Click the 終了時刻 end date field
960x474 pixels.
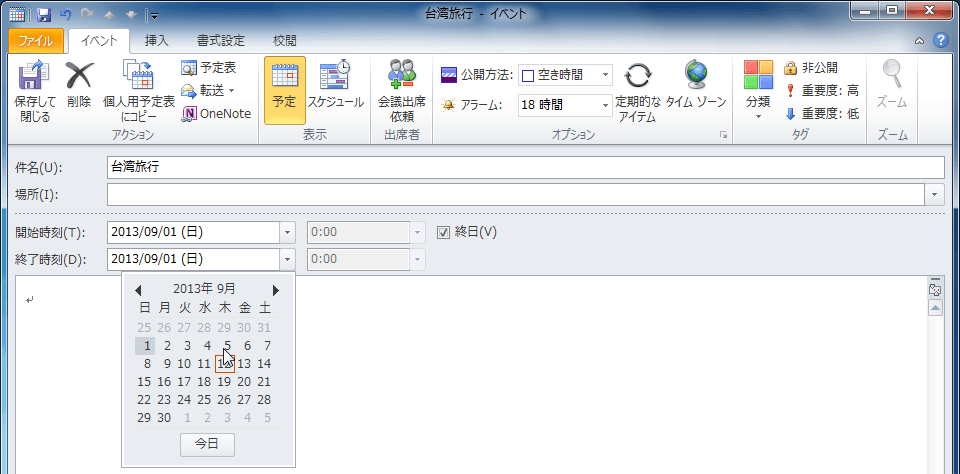tap(193, 259)
